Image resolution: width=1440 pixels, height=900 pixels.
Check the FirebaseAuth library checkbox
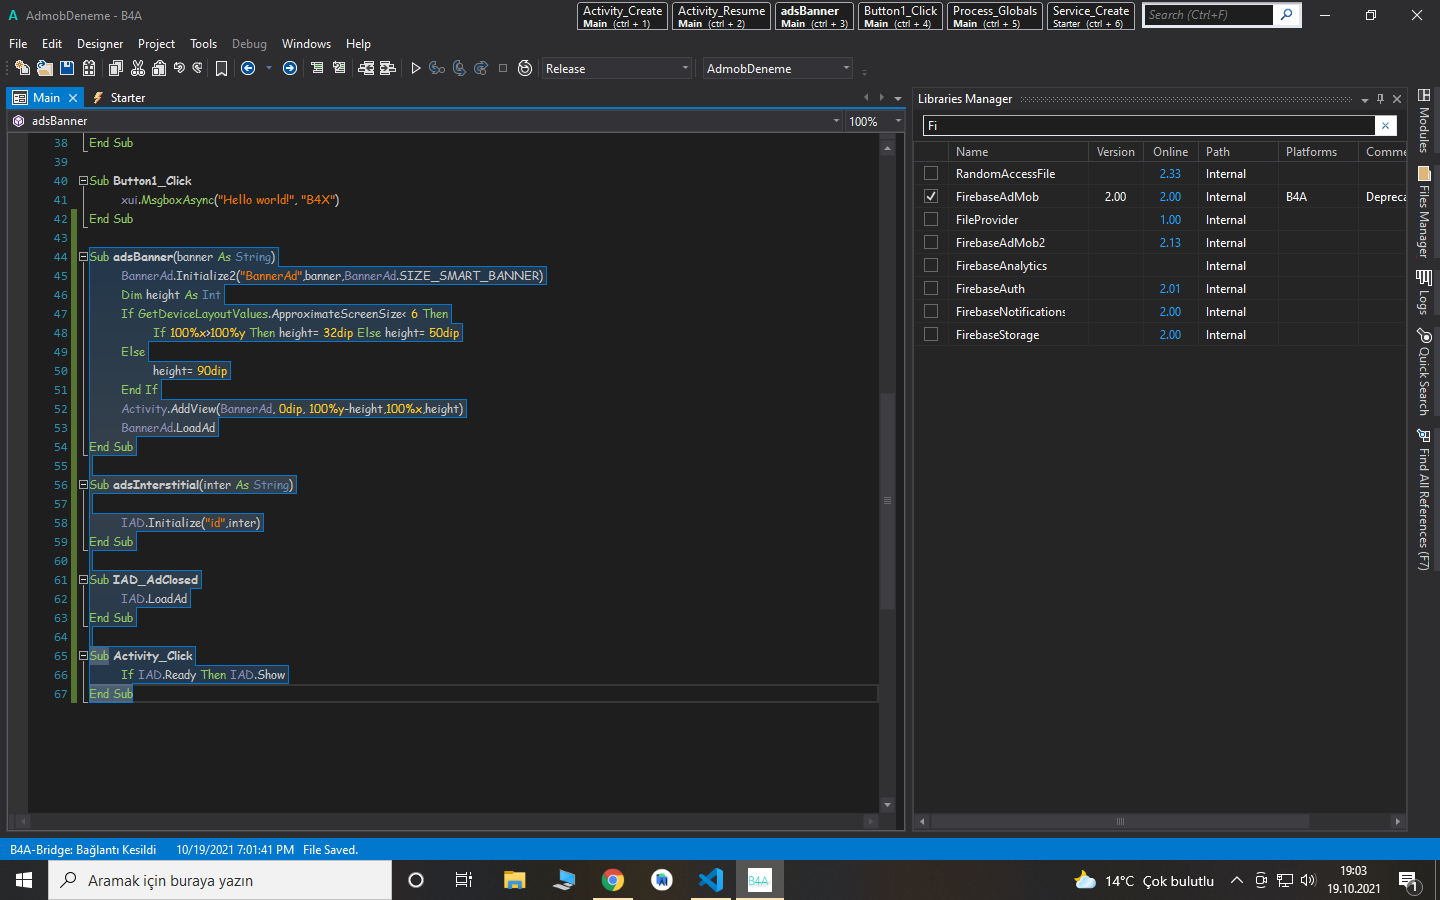point(931,288)
